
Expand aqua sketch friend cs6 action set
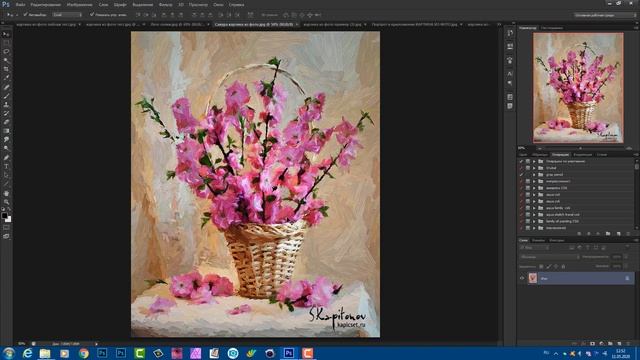[534, 214]
